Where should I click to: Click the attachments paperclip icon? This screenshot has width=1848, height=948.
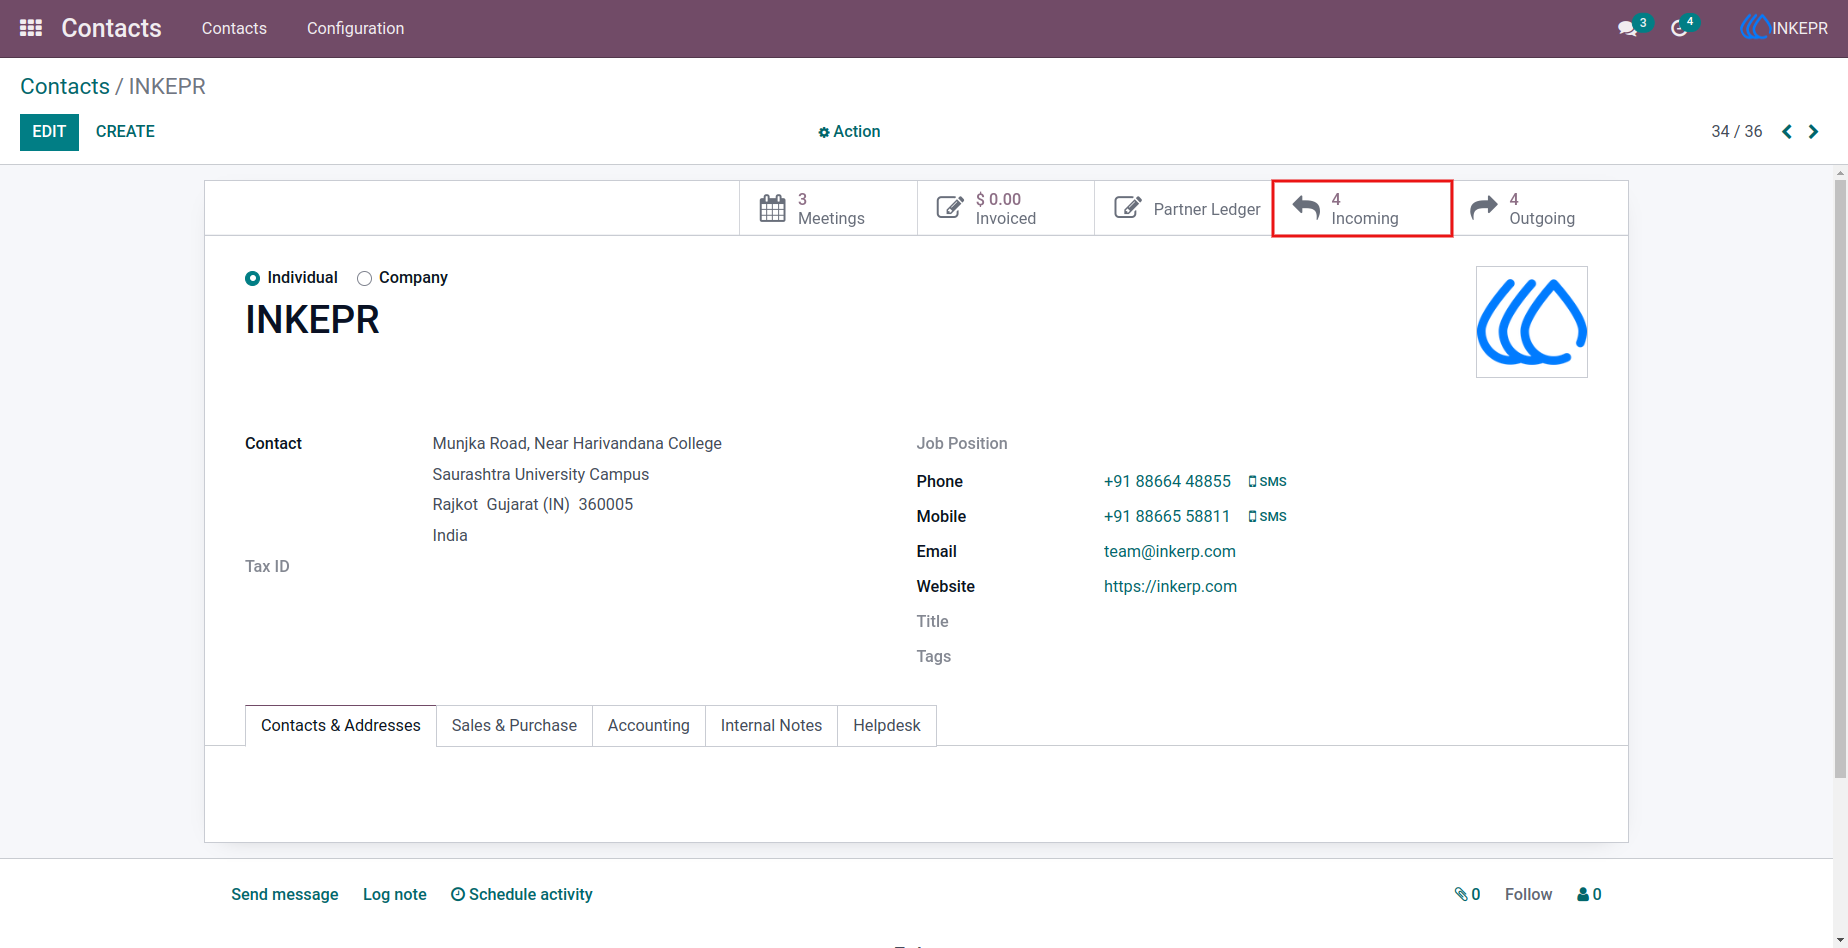(x=1467, y=895)
